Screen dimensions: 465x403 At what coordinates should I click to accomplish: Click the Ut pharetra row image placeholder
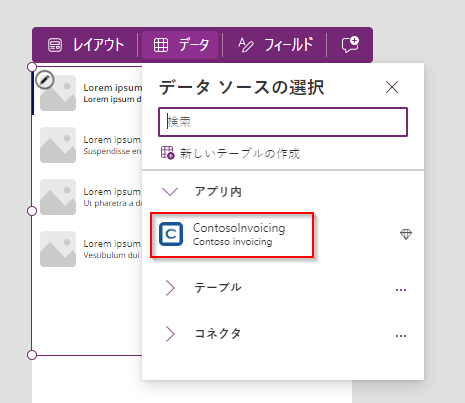coord(58,197)
